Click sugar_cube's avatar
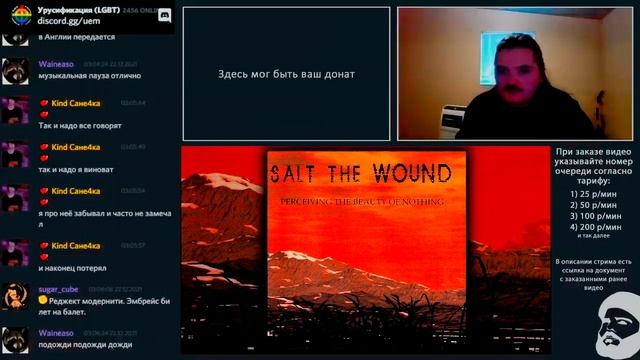The image size is (640, 360). pyautogui.click(x=15, y=296)
